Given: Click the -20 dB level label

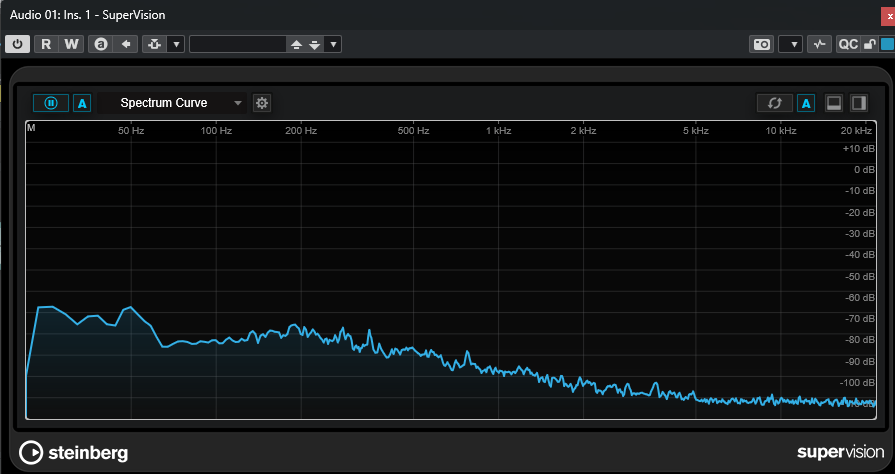Looking at the screenshot, I should click(x=860, y=212).
